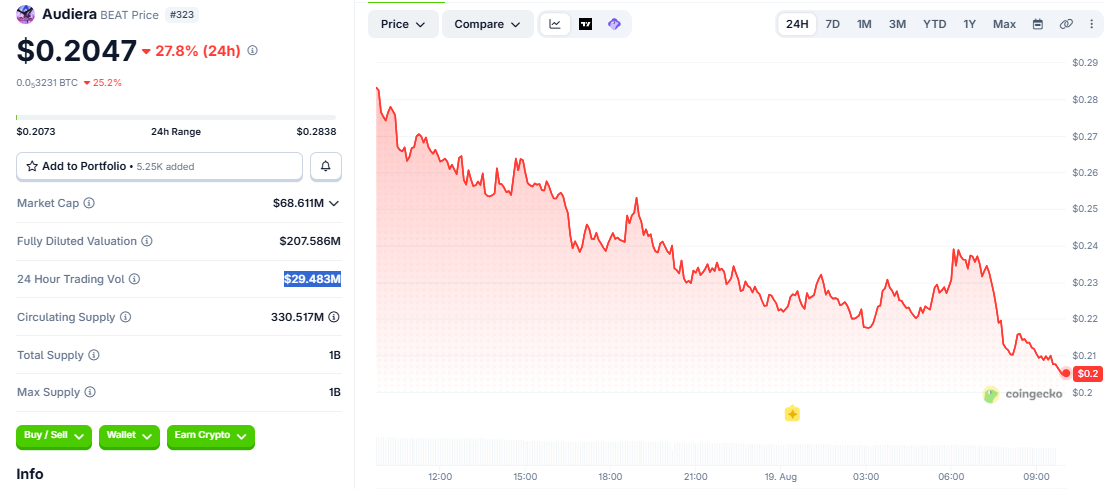Open chart more options menu
This screenshot has width=1113, height=489.
pos(1092,24)
